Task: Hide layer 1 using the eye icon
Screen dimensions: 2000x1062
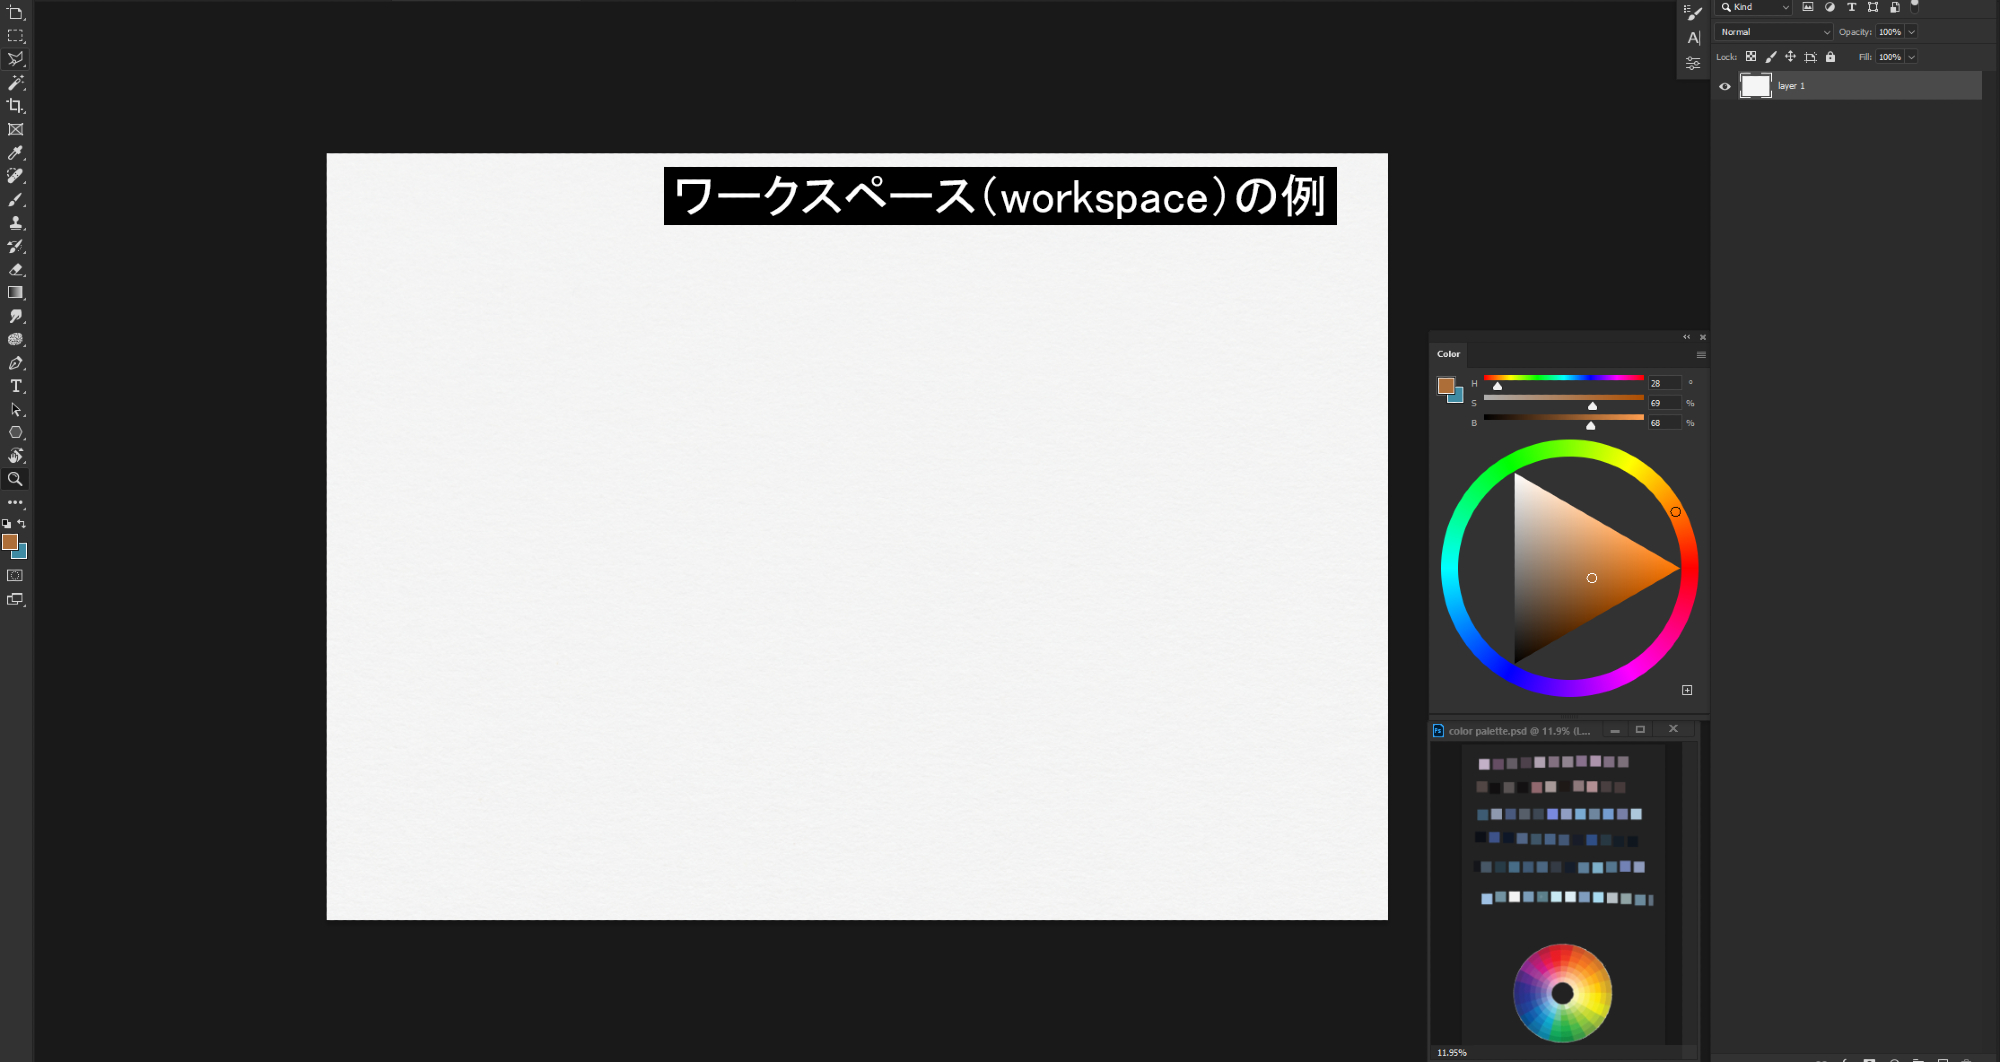Action: pyautogui.click(x=1725, y=86)
